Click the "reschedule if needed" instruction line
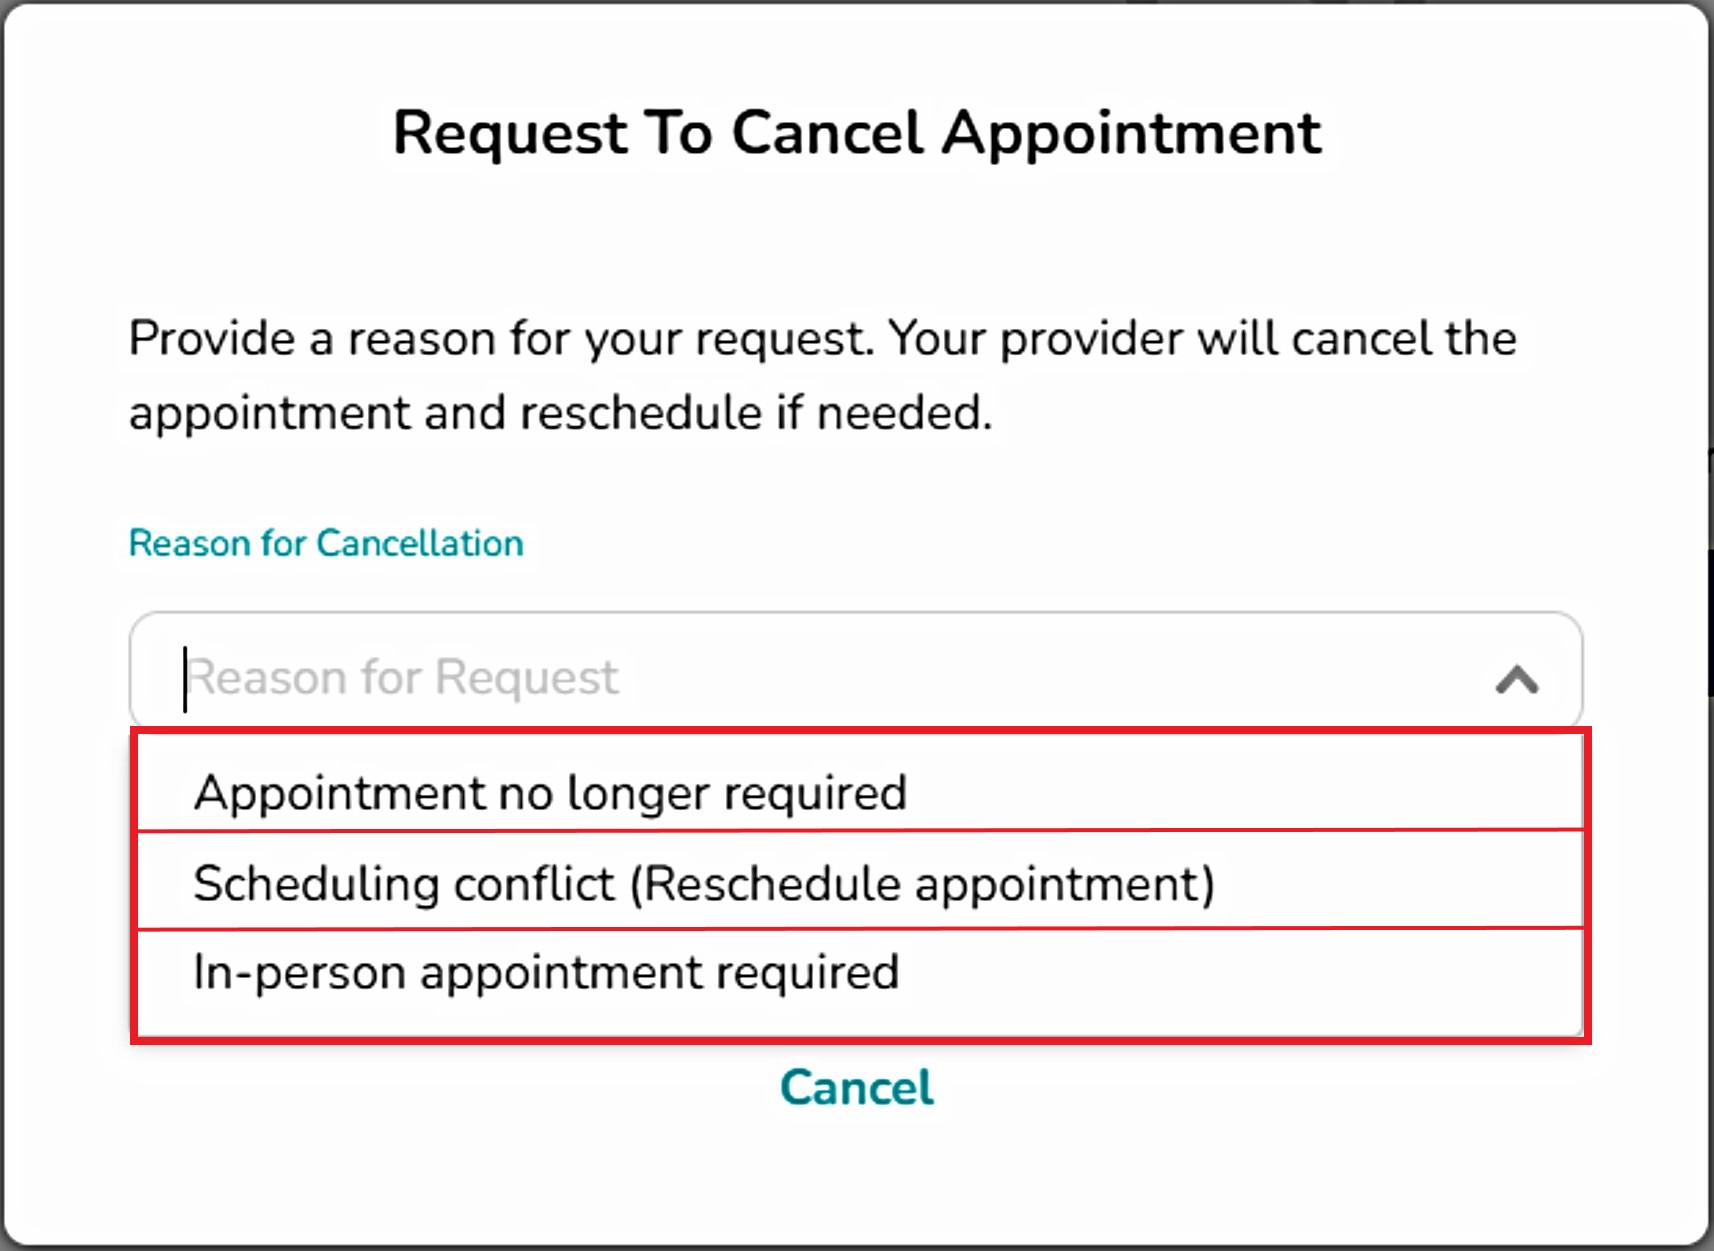This screenshot has width=1714, height=1251. (x=560, y=413)
